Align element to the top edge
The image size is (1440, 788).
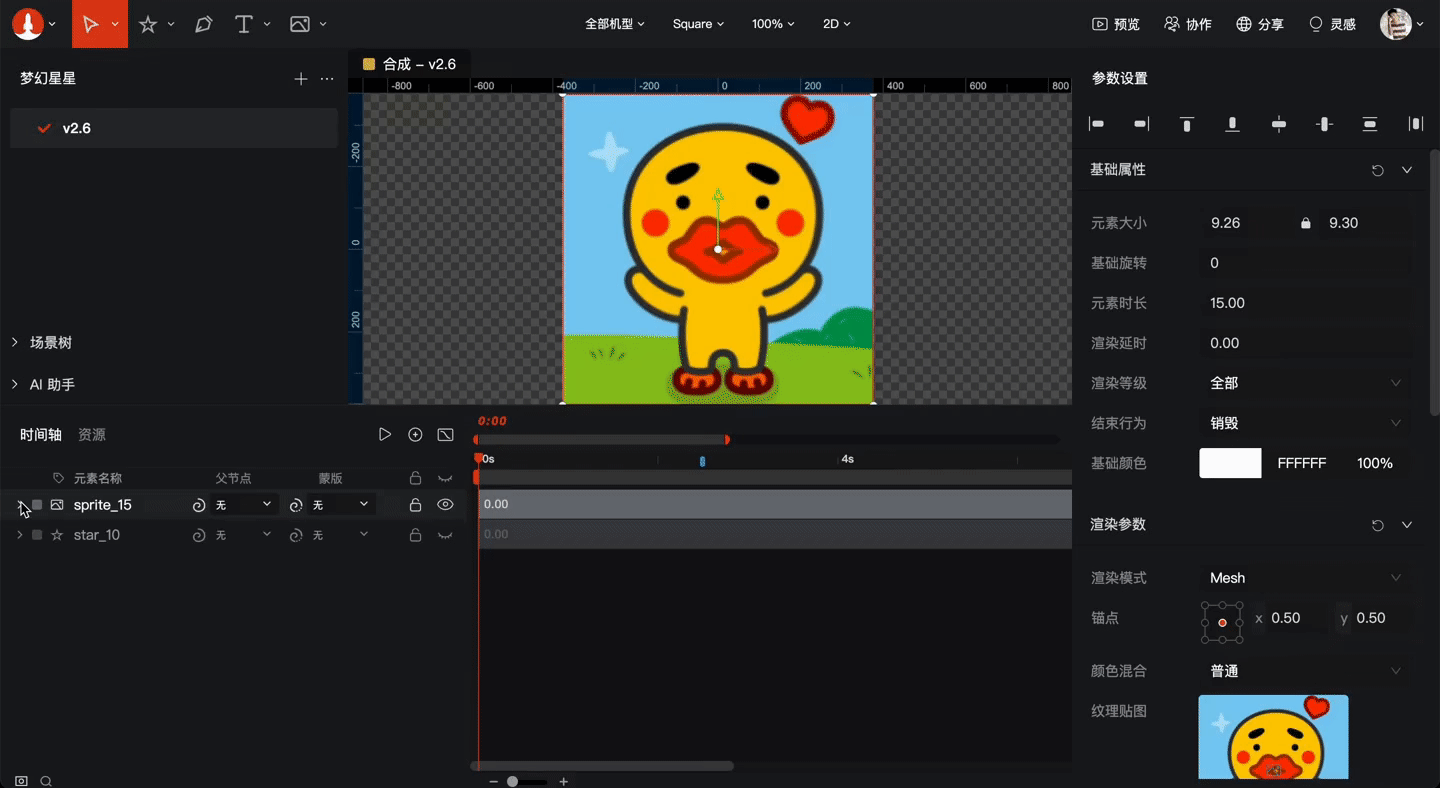click(1187, 124)
